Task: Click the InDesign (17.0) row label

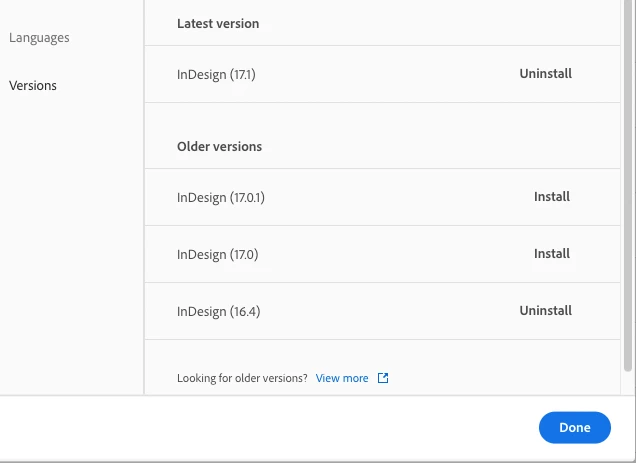Action: click(217, 255)
